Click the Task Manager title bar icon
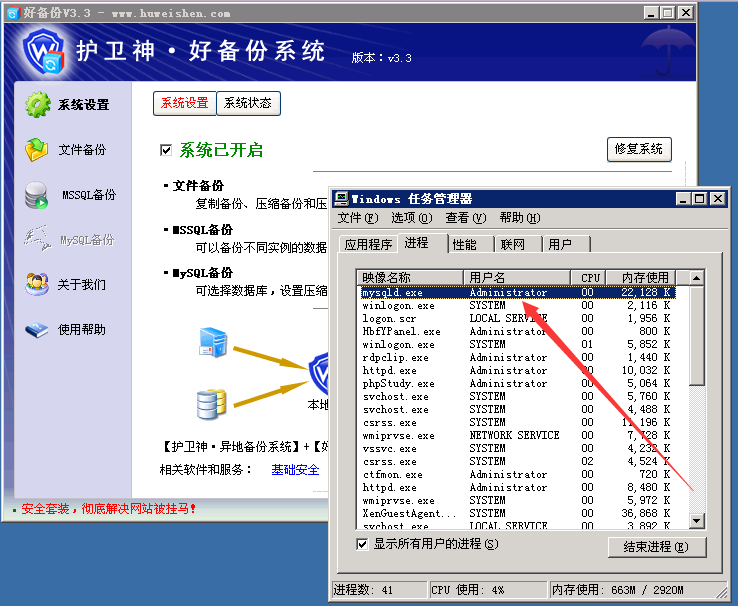 tap(341, 199)
